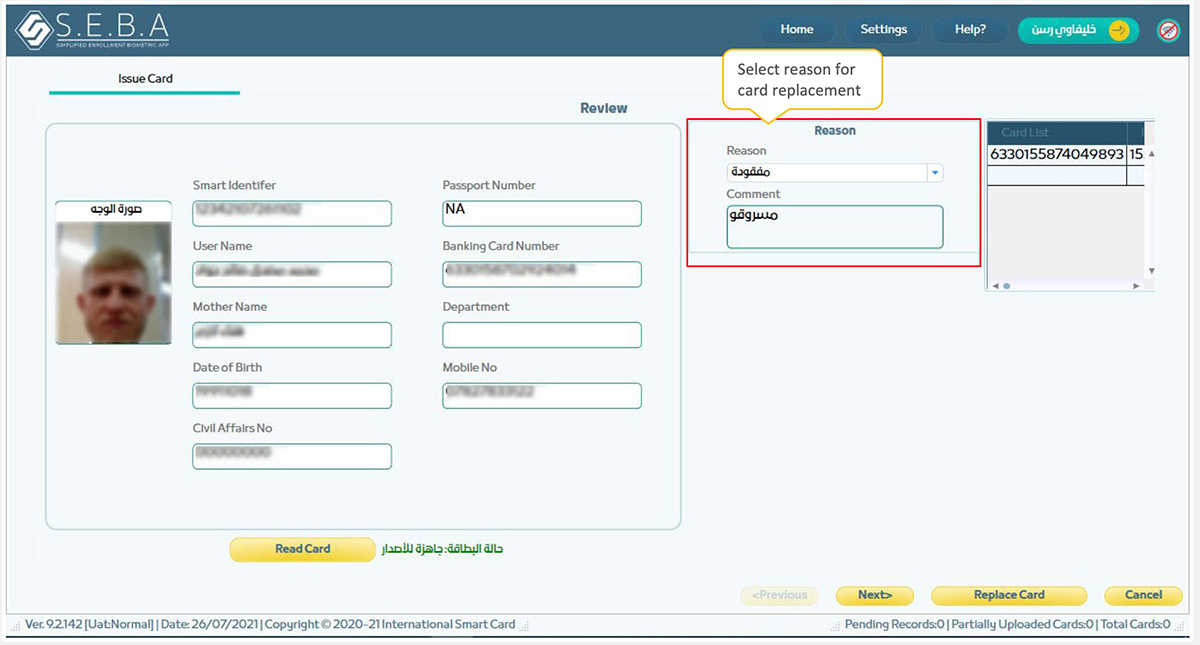Click the S.E.B.A logo icon
Image resolution: width=1200 pixels, height=645 pixels.
(36, 30)
